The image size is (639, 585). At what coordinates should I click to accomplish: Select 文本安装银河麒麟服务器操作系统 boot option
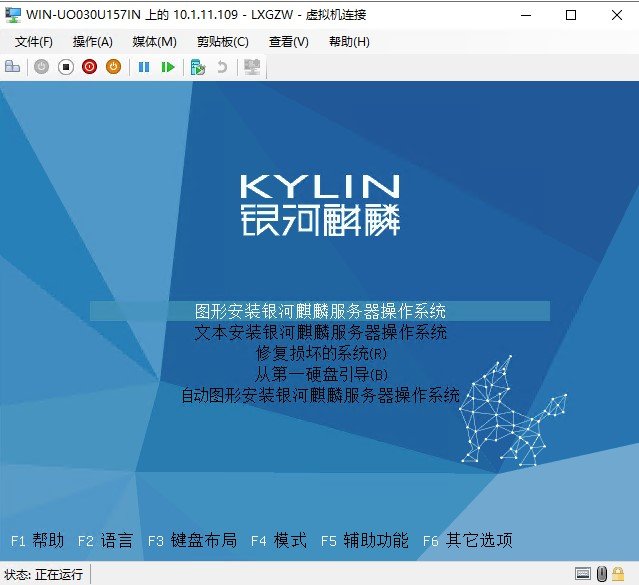point(320,332)
